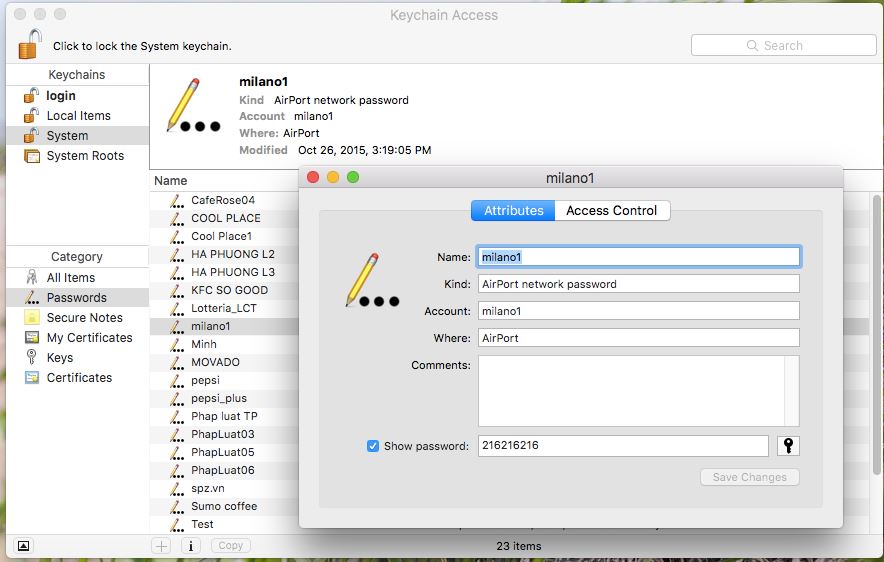Show the Passwords category
884x562 pixels.
[x=77, y=298]
